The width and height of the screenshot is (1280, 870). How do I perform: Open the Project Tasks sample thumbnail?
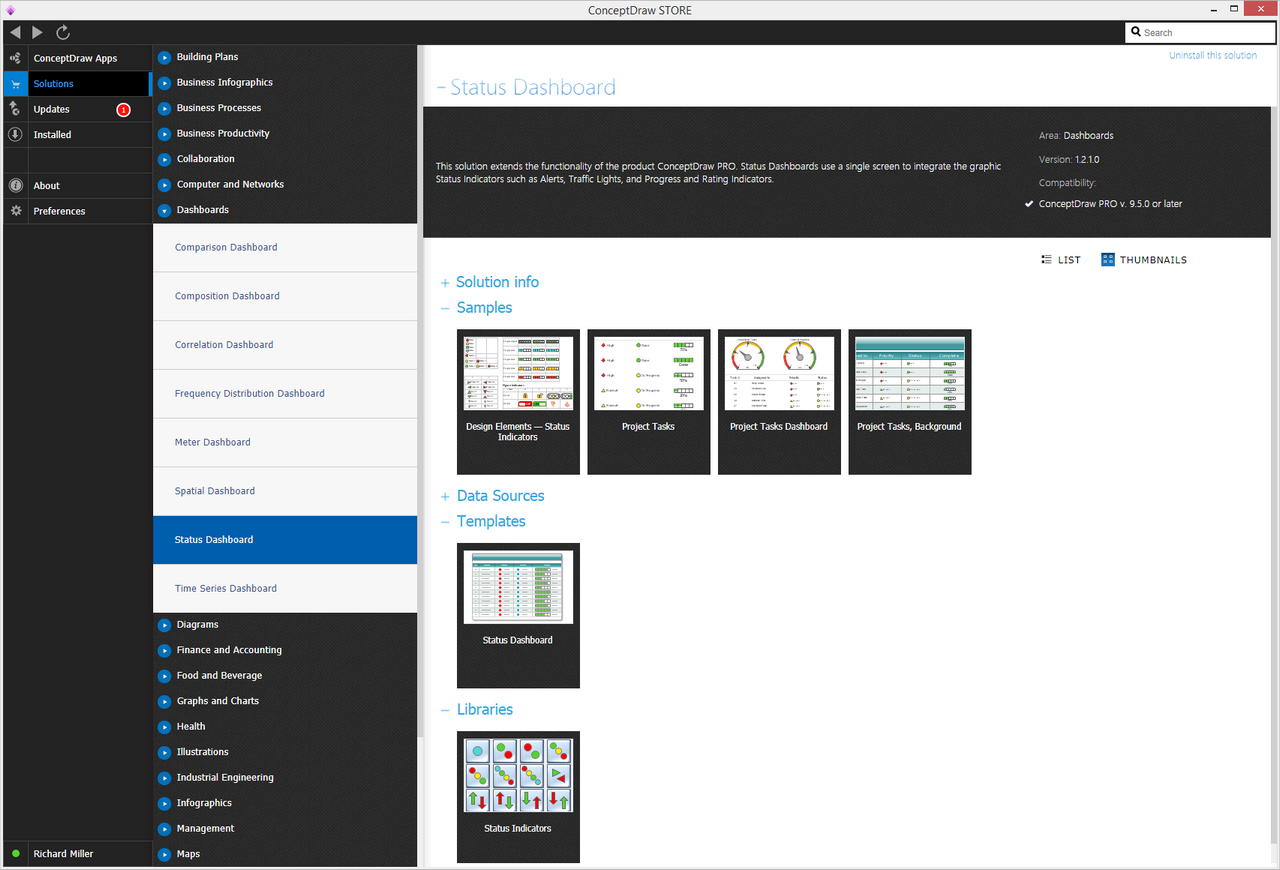(x=649, y=402)
